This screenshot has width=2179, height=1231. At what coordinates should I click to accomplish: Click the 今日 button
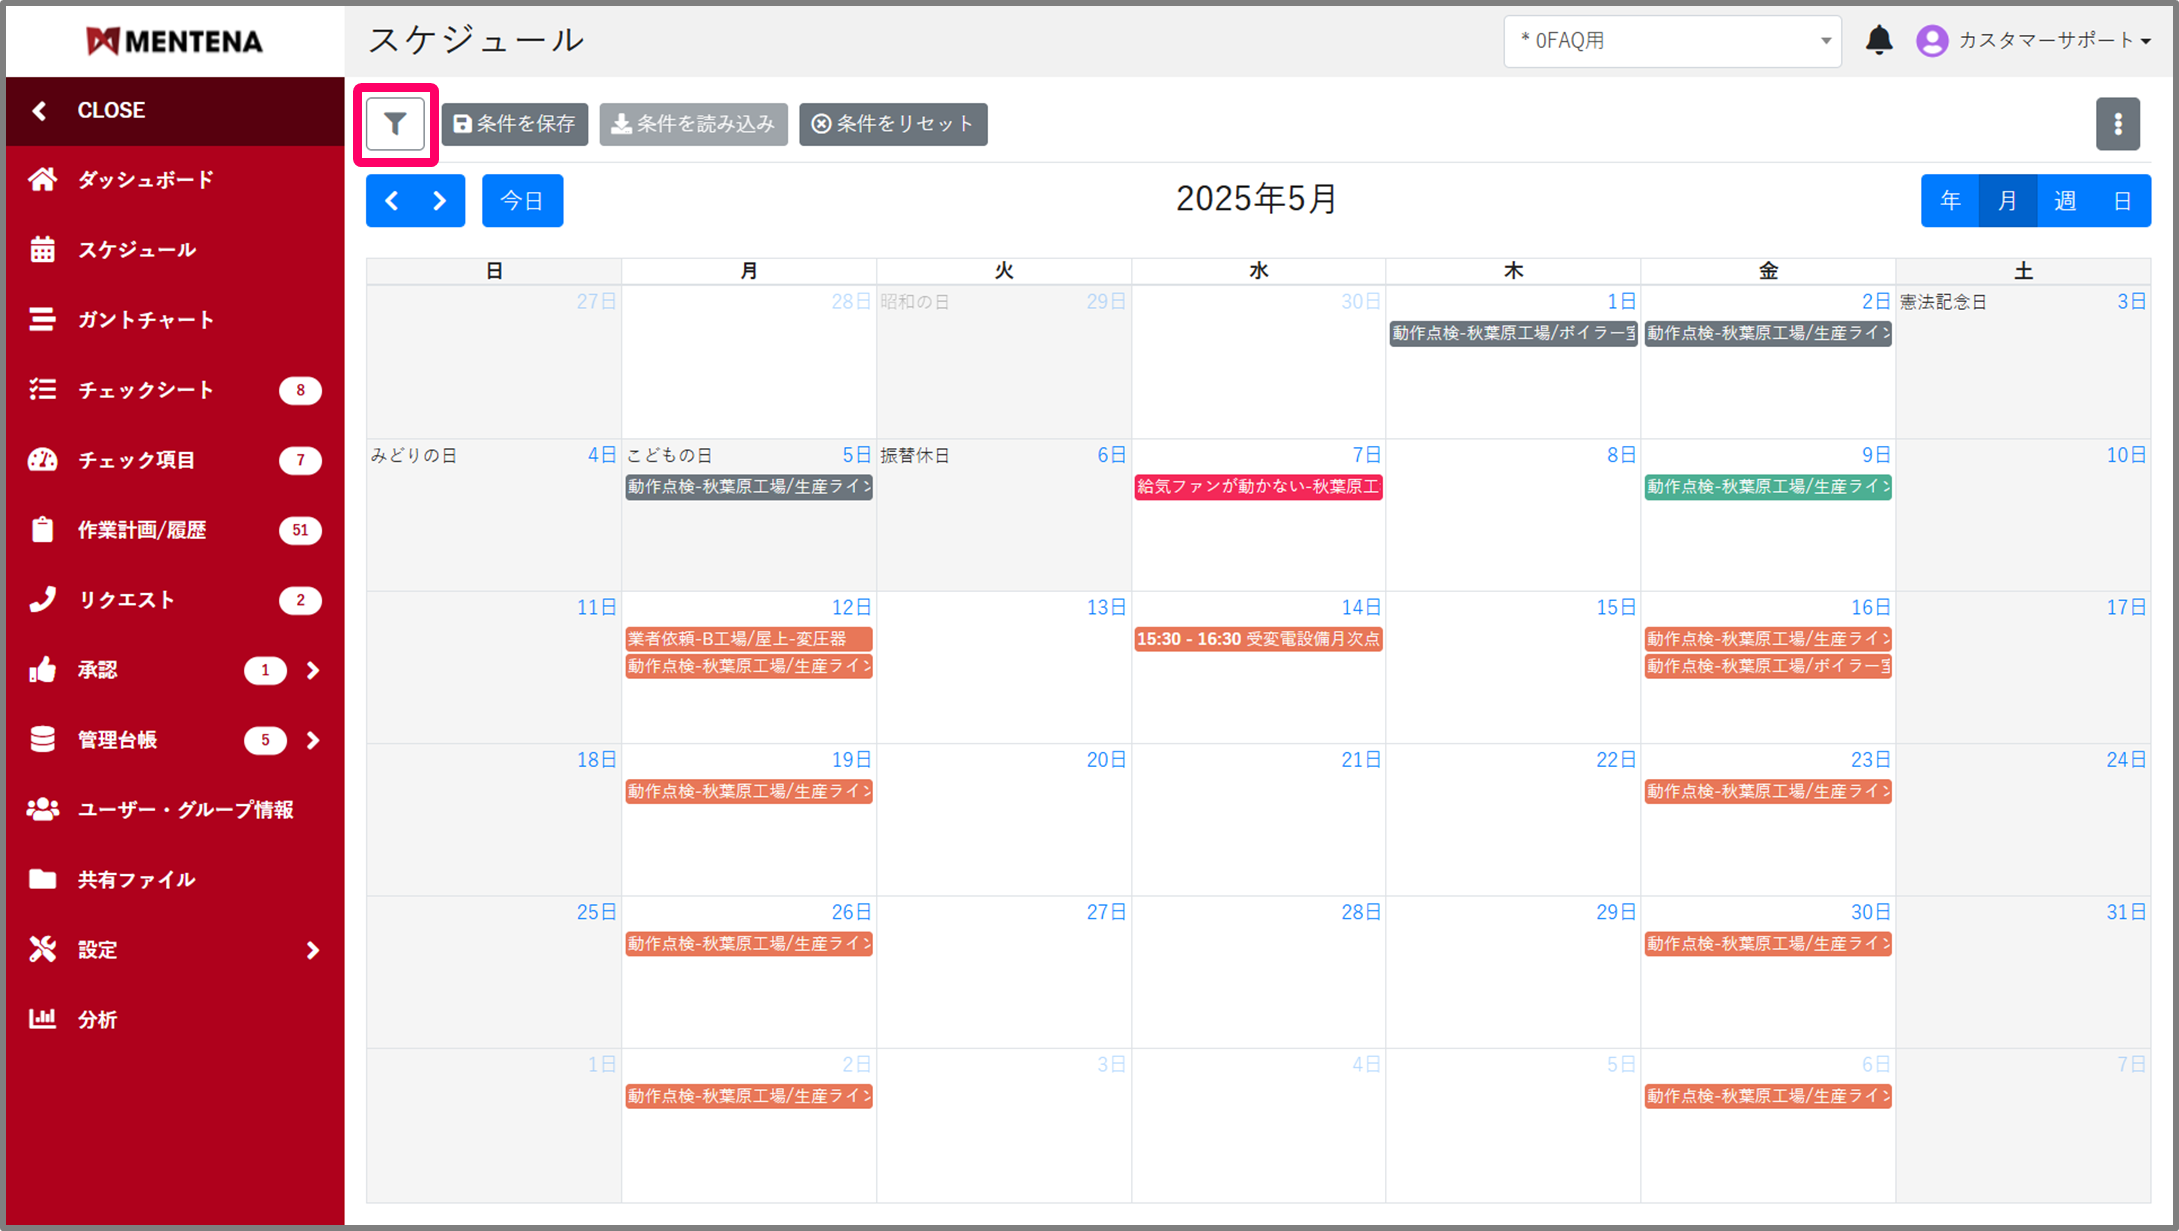click(522, 201)
